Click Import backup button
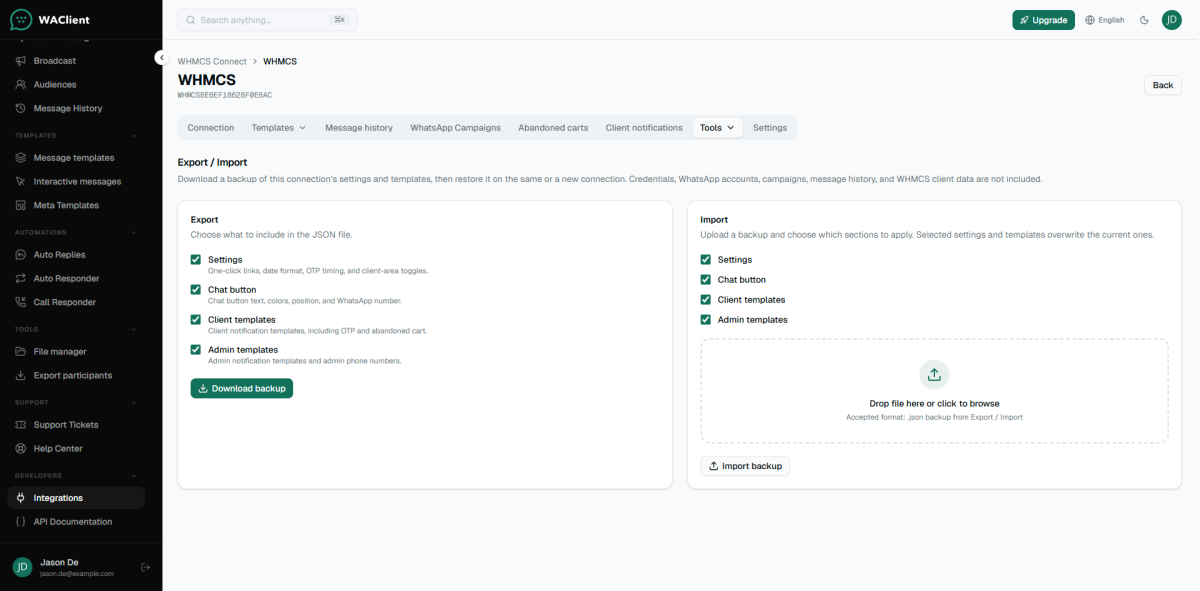The width and height of the screenshot is (1200, 591). [745, 466]
